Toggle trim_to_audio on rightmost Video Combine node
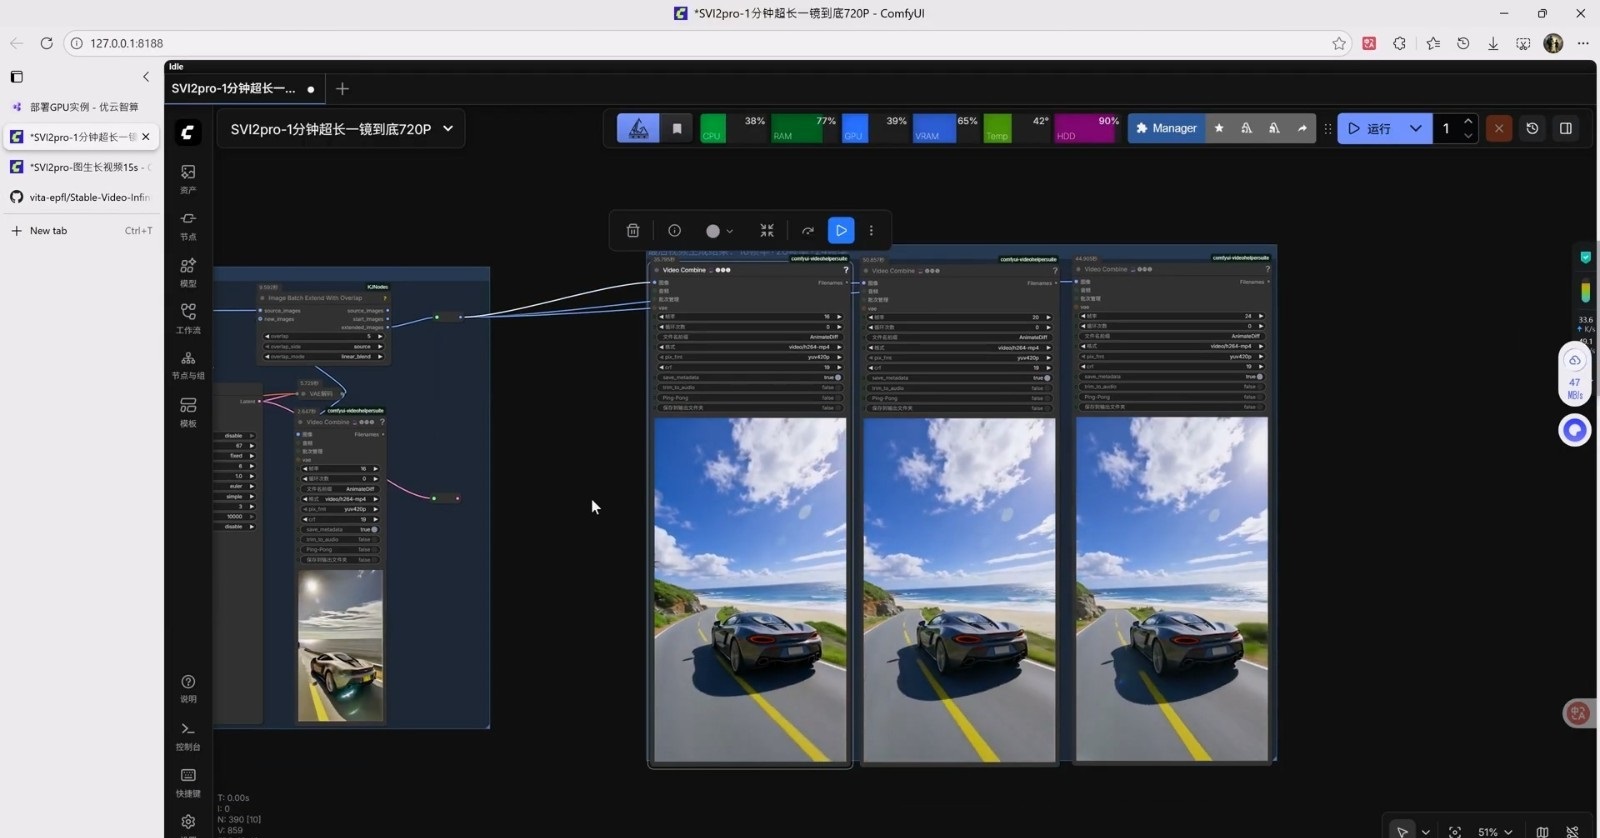Screen dimensions: 1600x838 1259,387
